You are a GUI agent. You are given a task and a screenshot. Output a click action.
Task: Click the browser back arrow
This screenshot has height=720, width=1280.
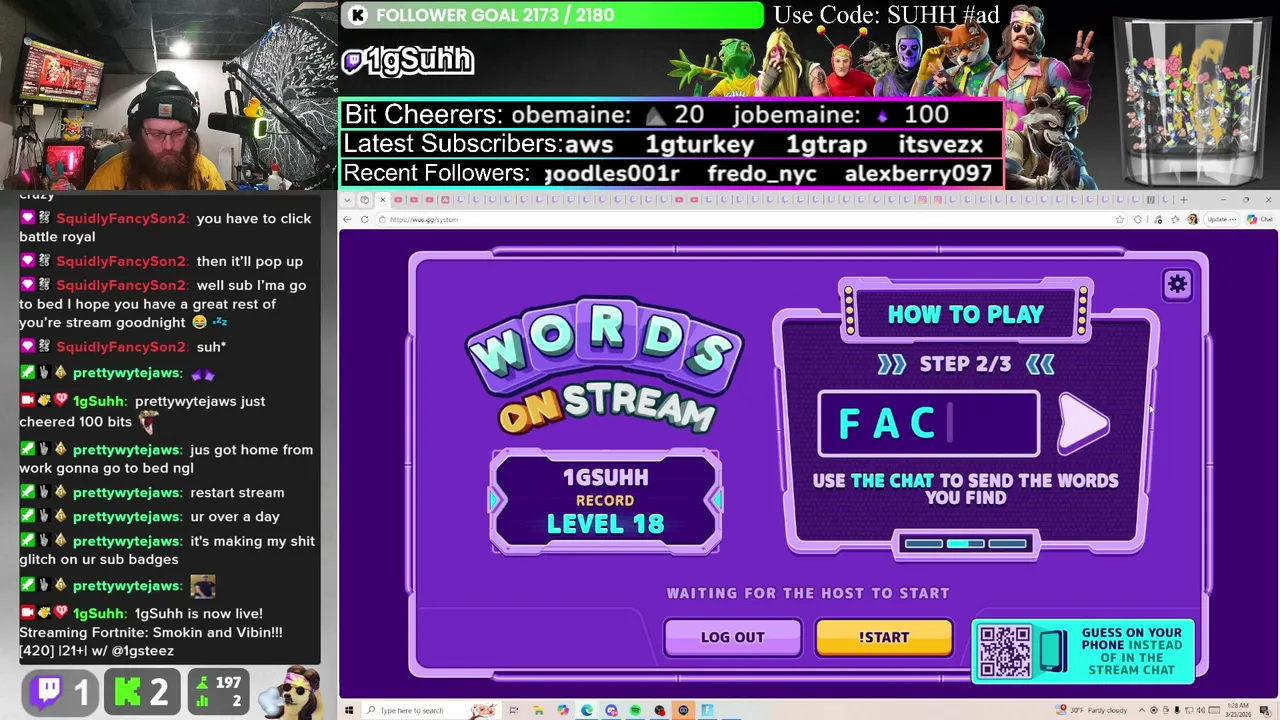[347, 219]
